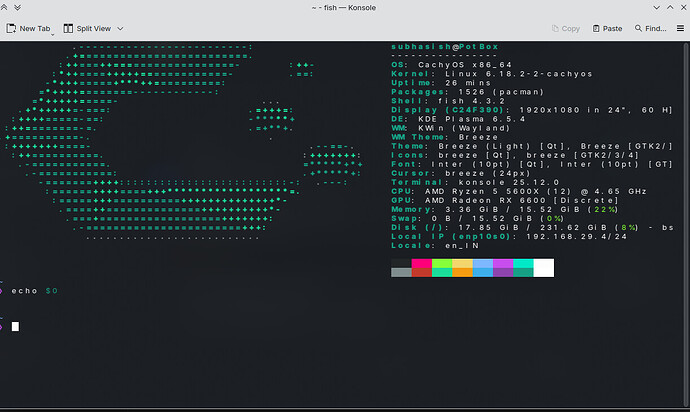690x412 pixels.
Task: Click the Disk (/): 17.85 GiB line
Action: [x=532, y=227]
